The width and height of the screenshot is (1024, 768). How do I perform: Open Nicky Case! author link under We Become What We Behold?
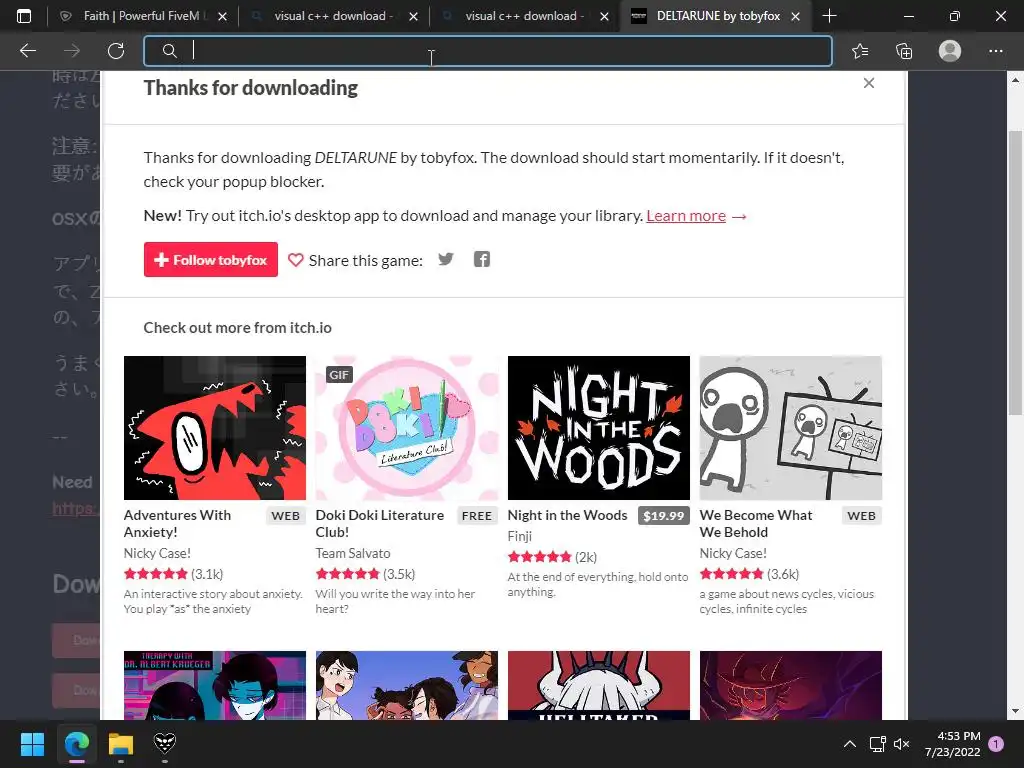coord(733,553)
